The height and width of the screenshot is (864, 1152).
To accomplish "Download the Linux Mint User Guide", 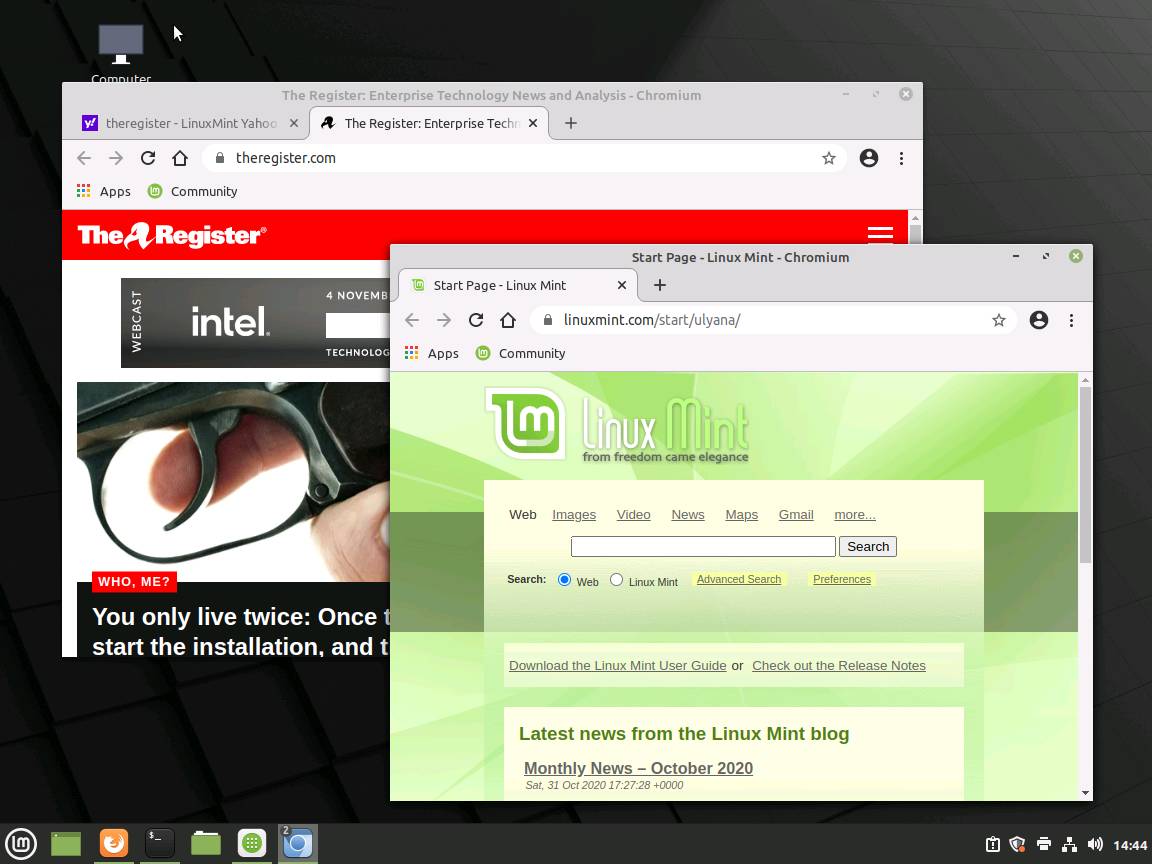I will (x=617, y=666).
